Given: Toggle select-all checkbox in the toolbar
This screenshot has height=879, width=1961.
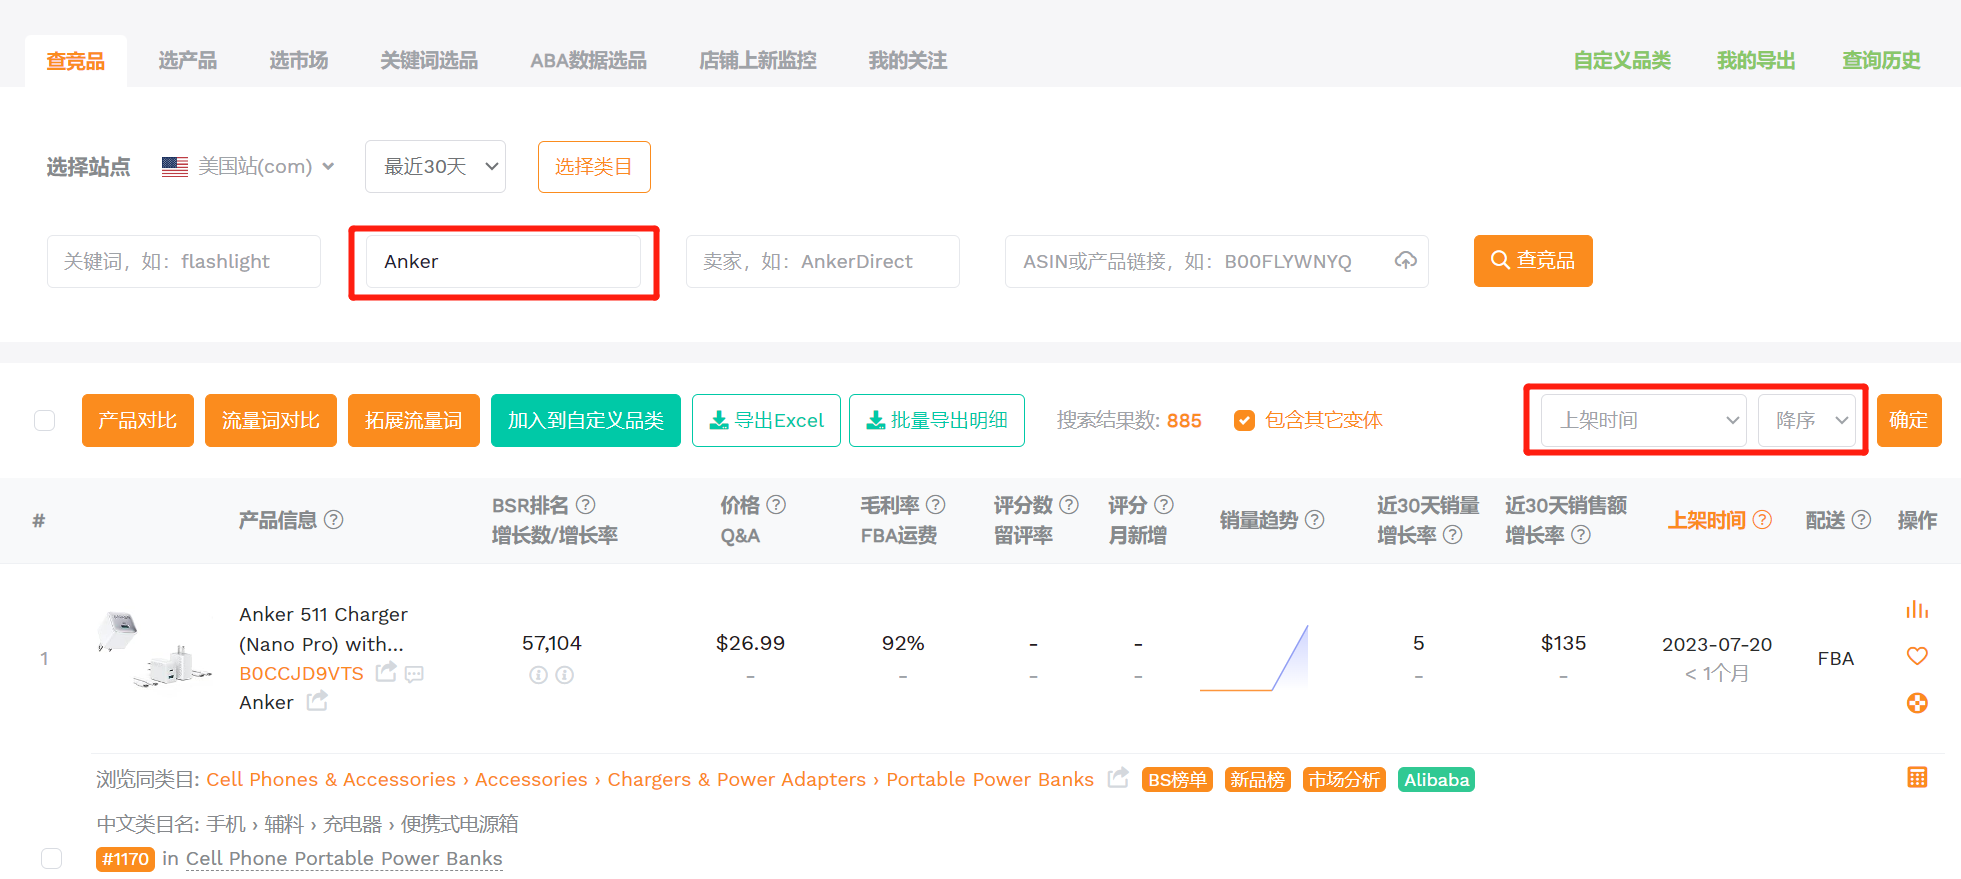Looking at the screenshot, I should (x=45, y=420).
